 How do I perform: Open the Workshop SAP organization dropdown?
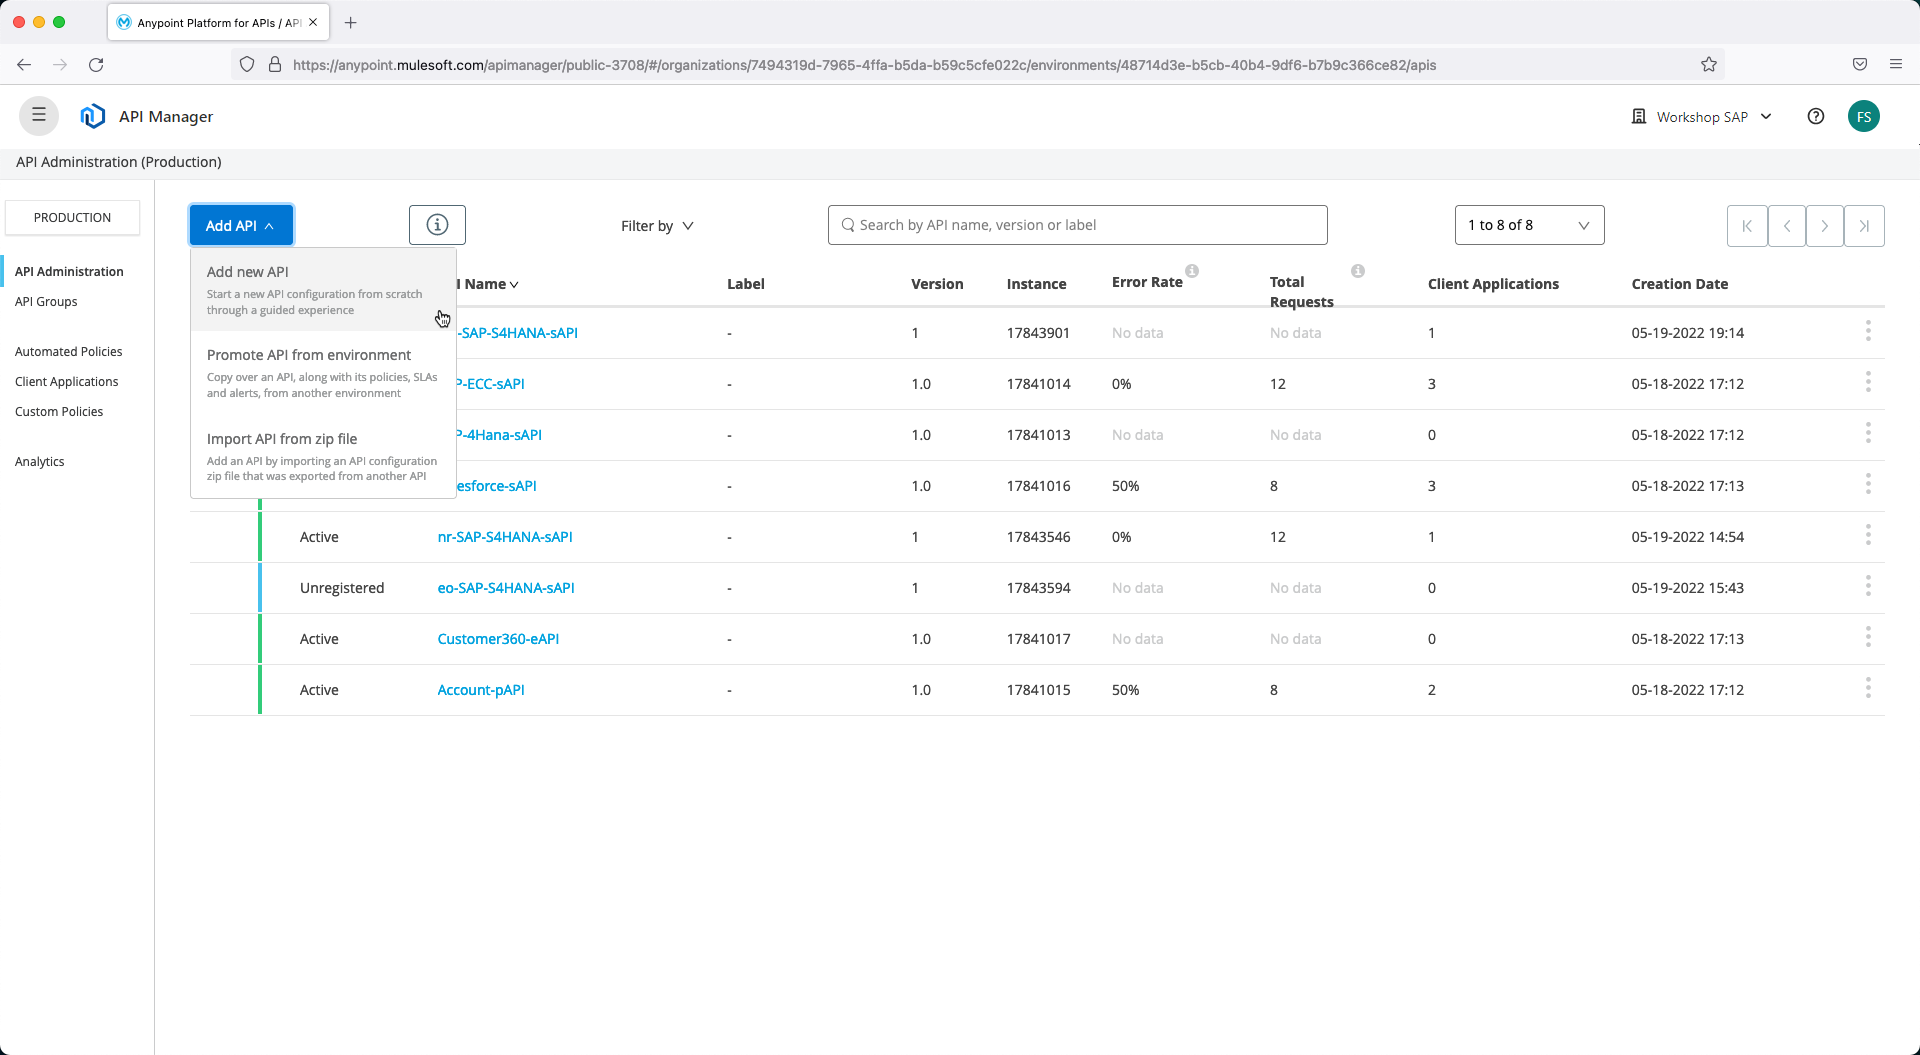[1702, 117]
